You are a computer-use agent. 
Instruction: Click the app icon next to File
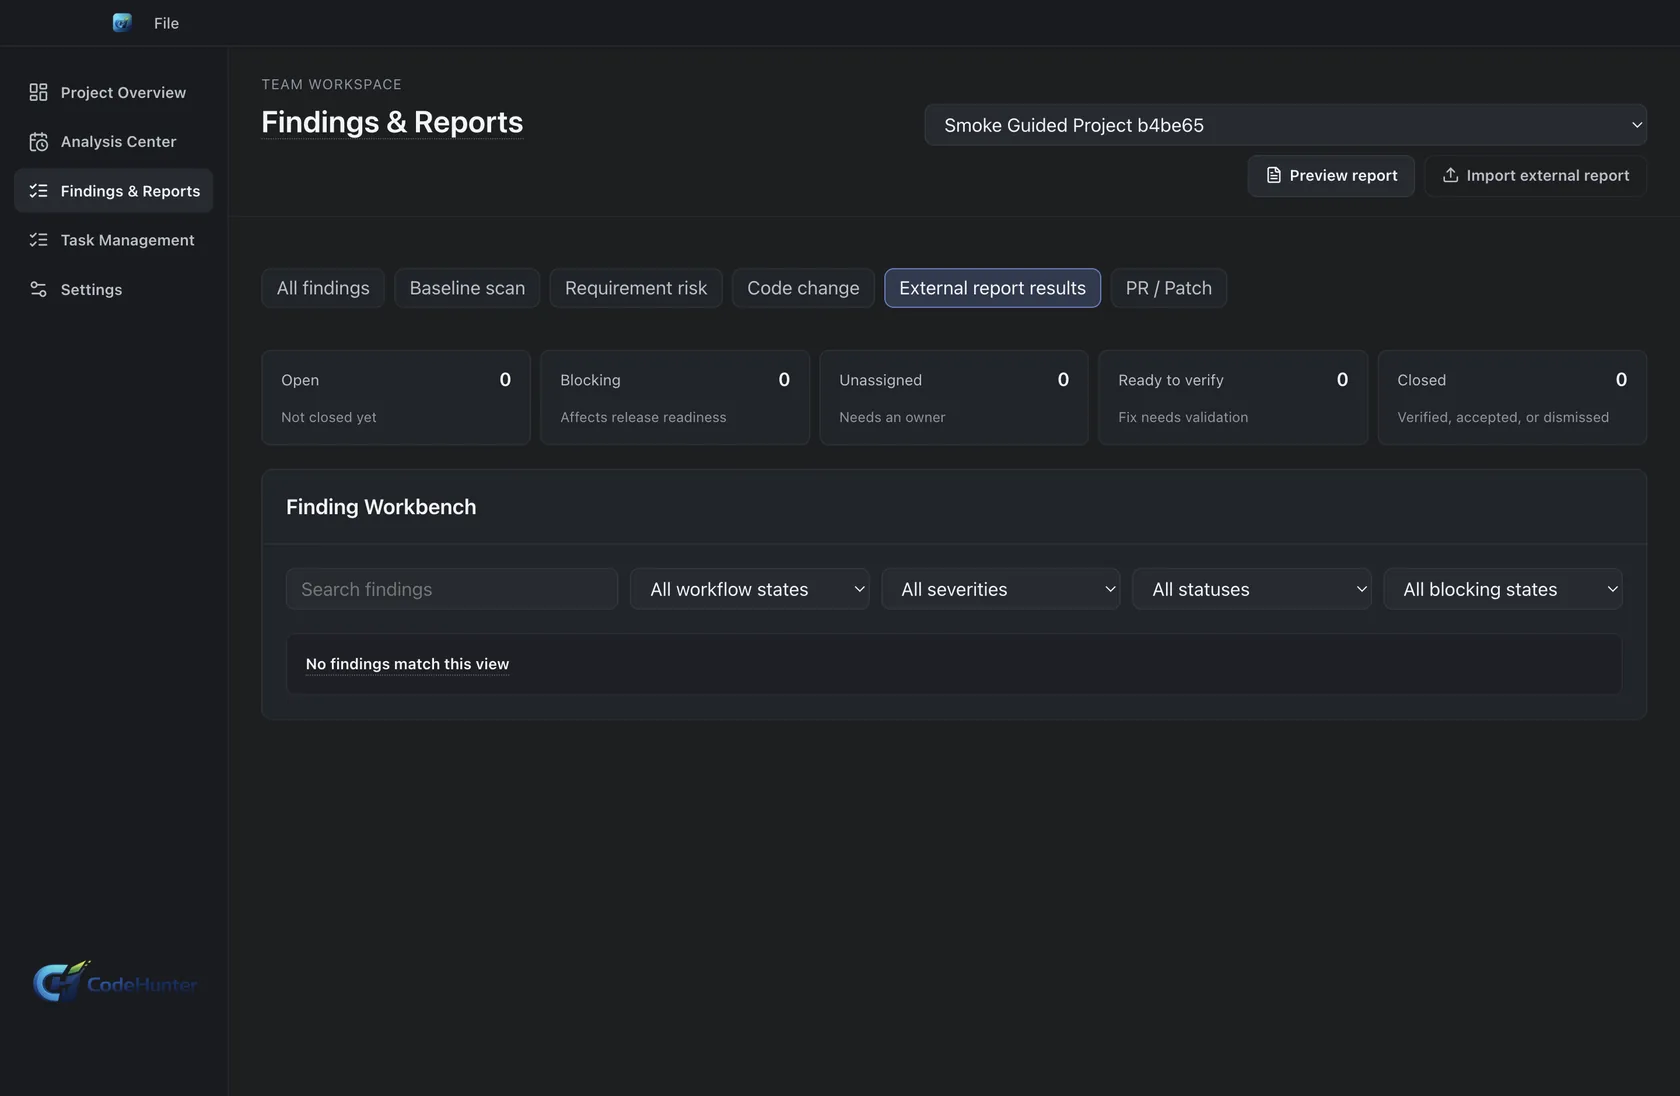pyautogui.click(x=122, y=22)
